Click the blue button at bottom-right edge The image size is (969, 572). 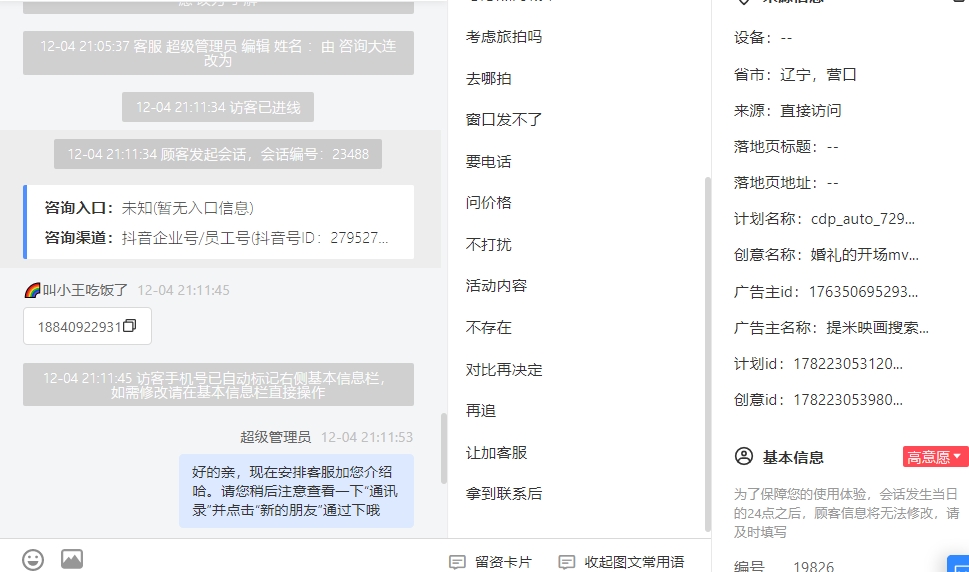click(958, 563)
